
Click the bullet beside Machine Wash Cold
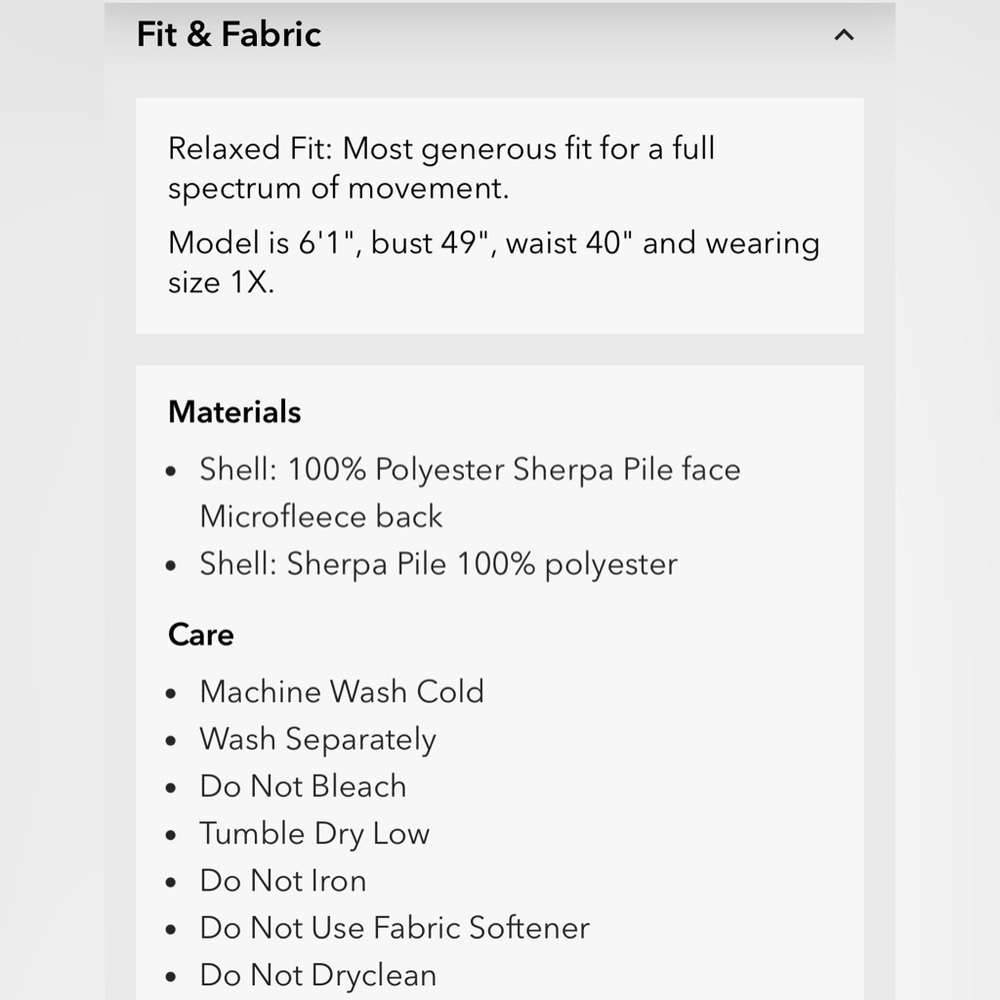170,693
